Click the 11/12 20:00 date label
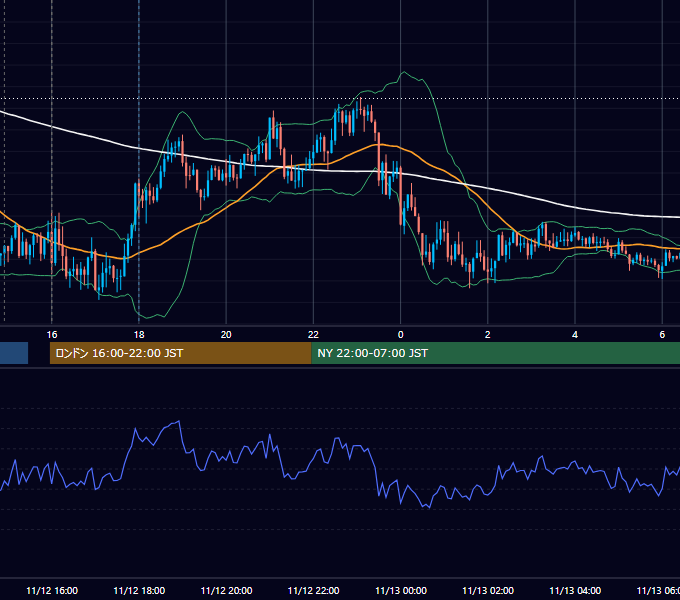Viewport: 680px width, 600px height. (x=226, y=590)
